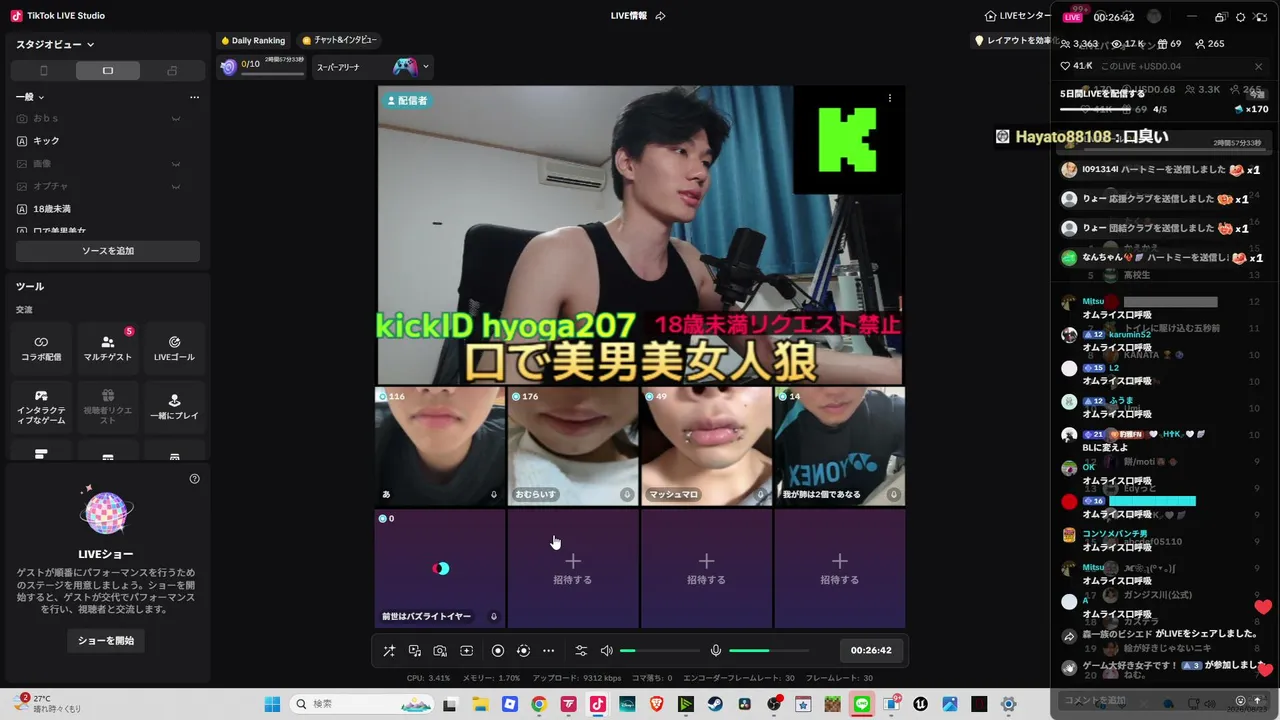
Task: Open Google Chrome from the taskbar
Action: (x=538, y=704)
